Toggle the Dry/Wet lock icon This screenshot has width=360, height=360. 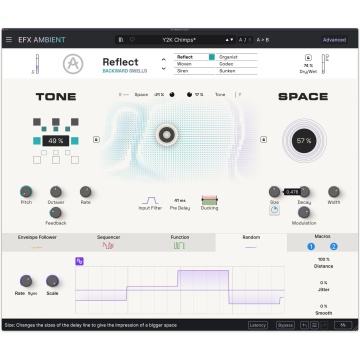pyautogui.click(x=308, y=57)
